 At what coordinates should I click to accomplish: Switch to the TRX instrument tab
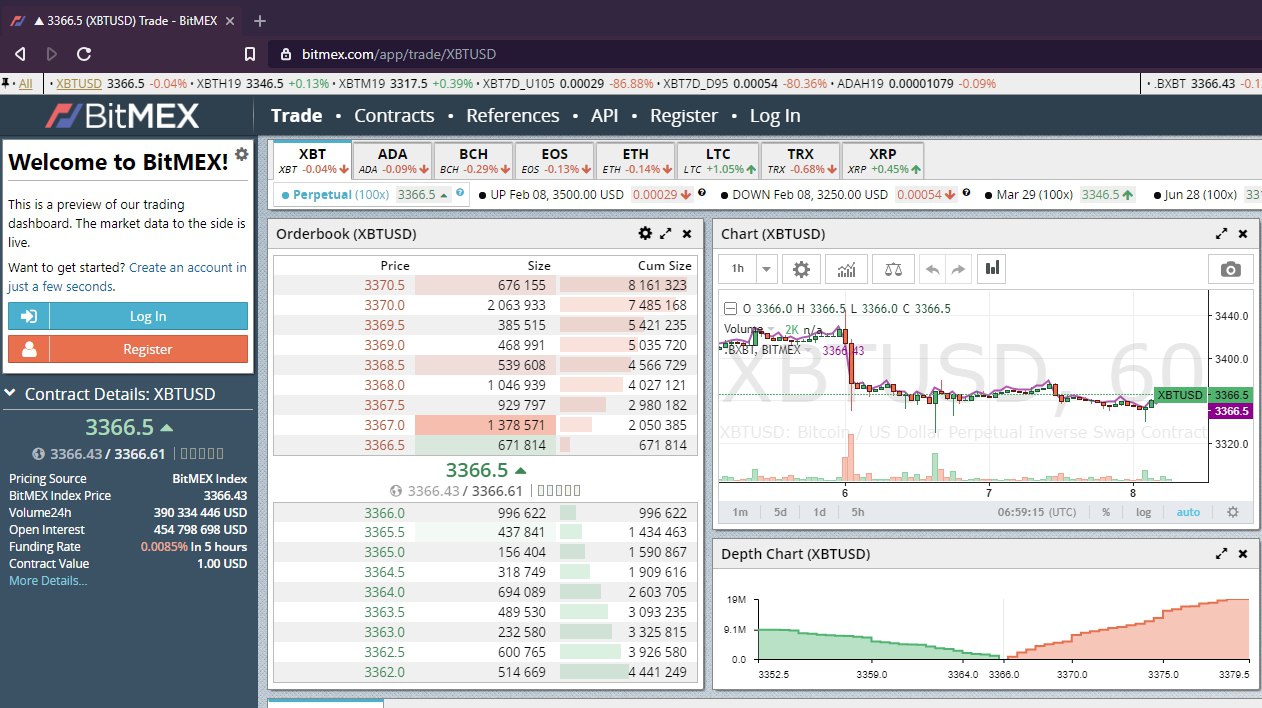[800, 160]
